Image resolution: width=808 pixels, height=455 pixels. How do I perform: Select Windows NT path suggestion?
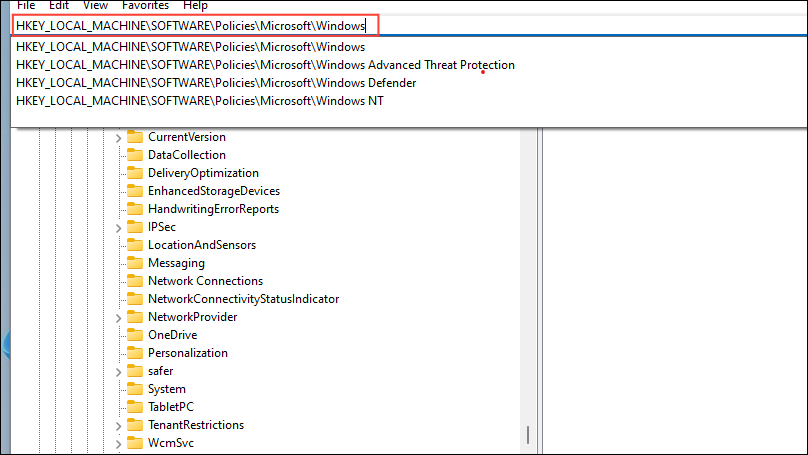coord(200,101)
